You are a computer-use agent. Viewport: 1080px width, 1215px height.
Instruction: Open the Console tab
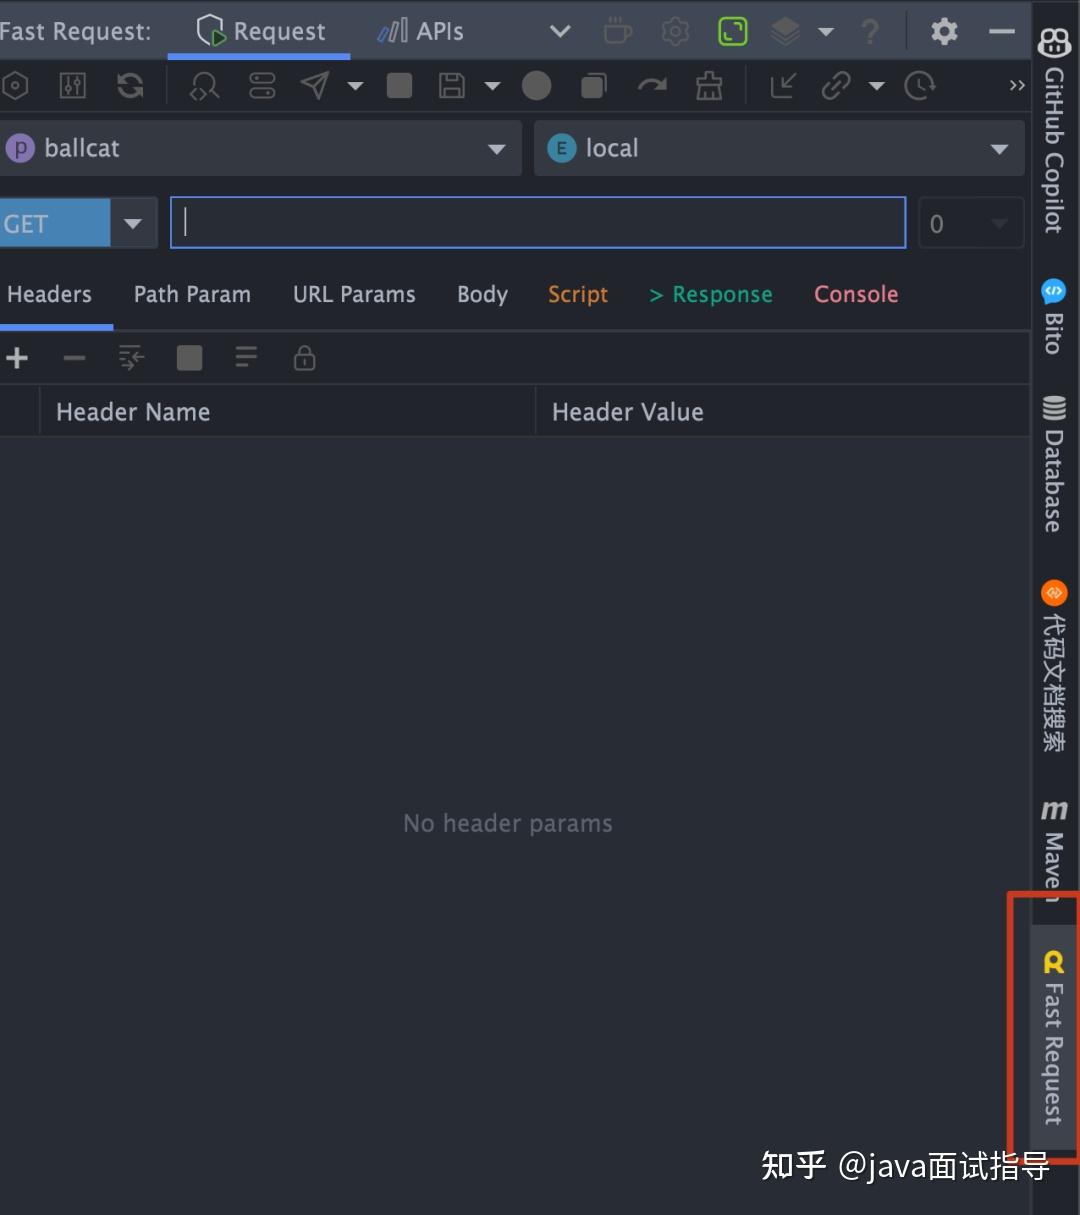856,294
